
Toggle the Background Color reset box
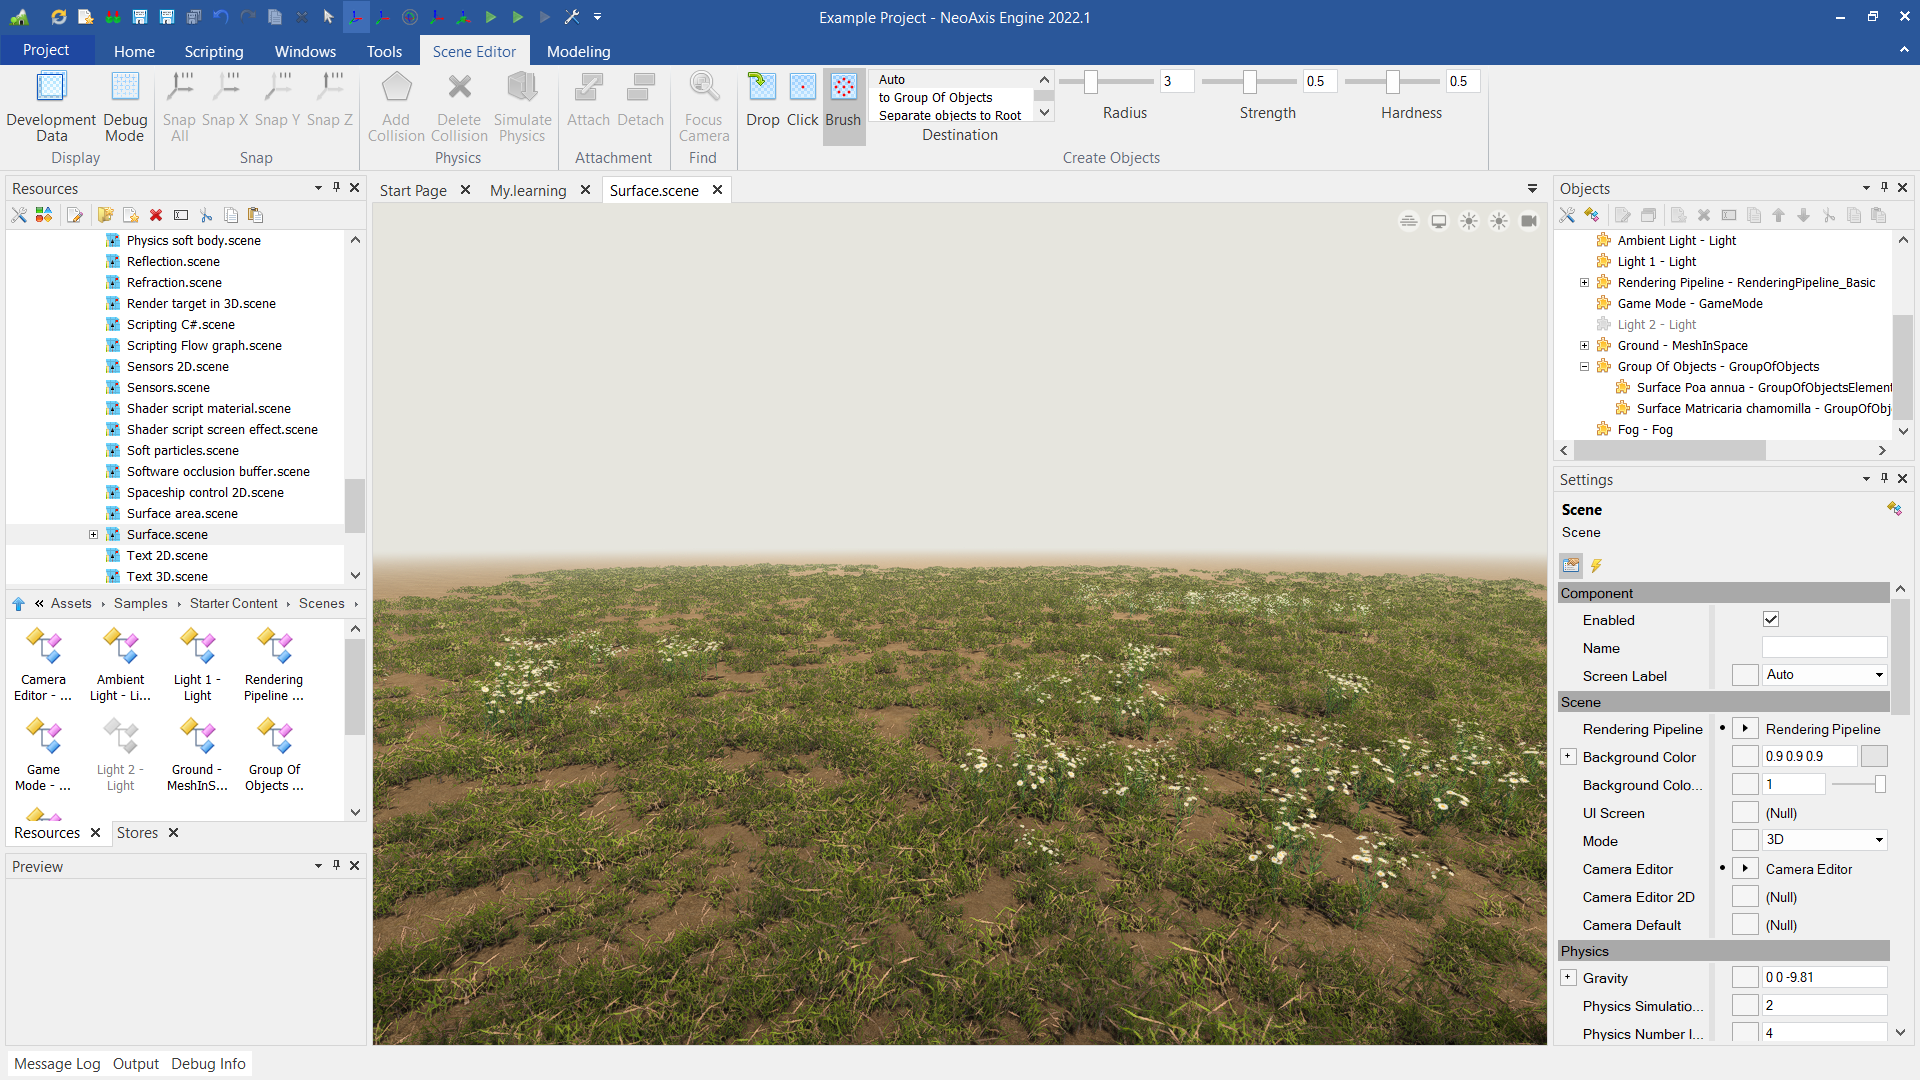pyautogui.click(x=1744, y=757)
